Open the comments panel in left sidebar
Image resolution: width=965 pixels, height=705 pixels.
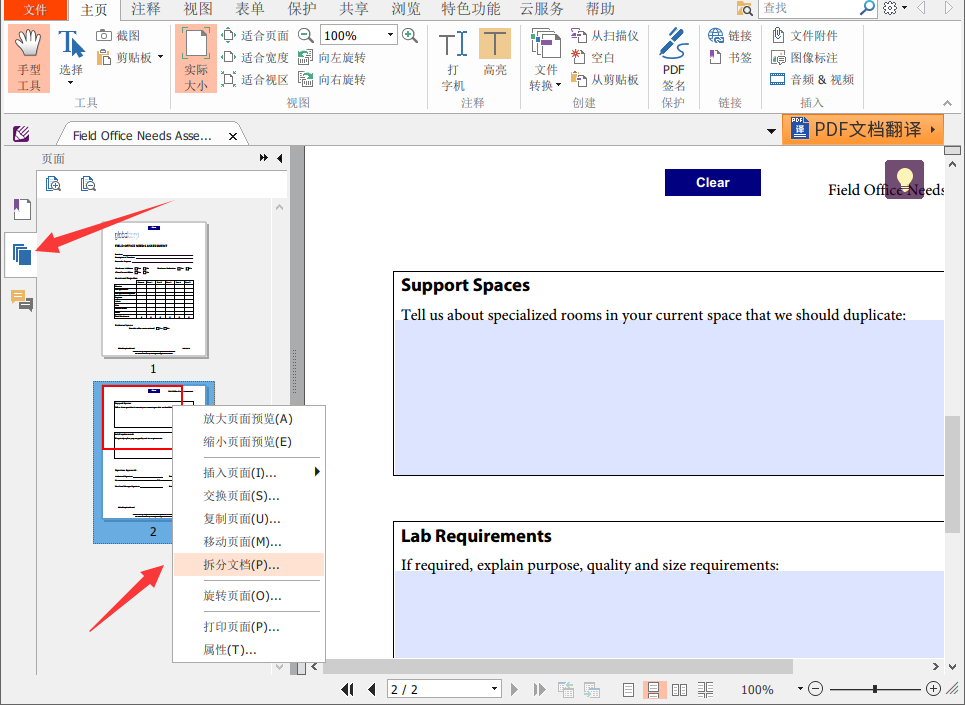pyautogui.click(x=21, y=300)
